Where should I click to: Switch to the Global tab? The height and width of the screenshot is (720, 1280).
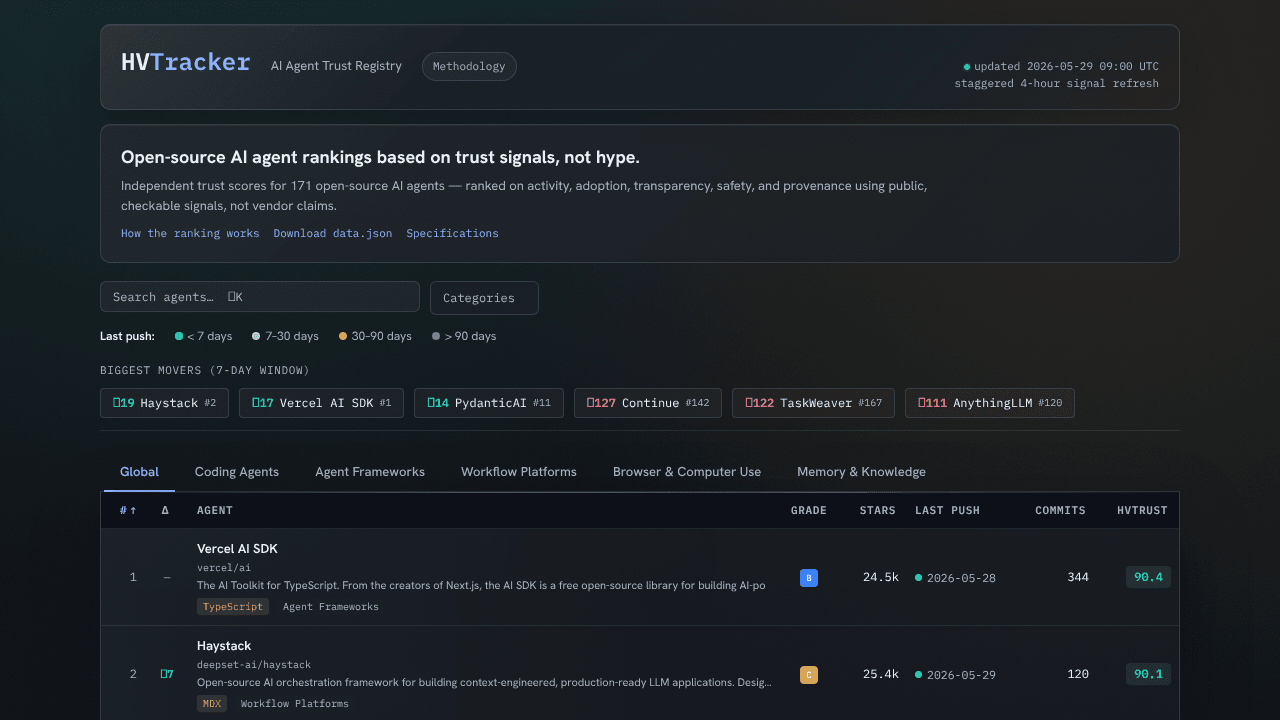point(139,472)
